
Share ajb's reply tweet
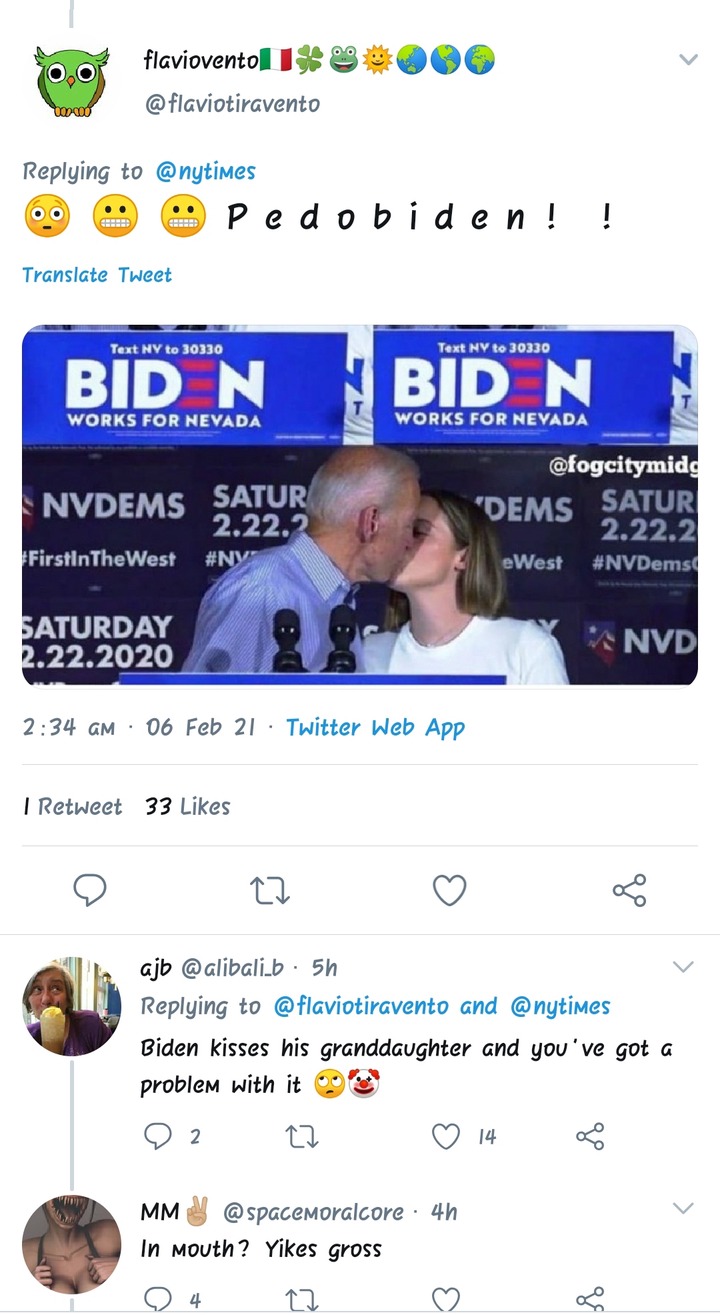(591, 1136)
